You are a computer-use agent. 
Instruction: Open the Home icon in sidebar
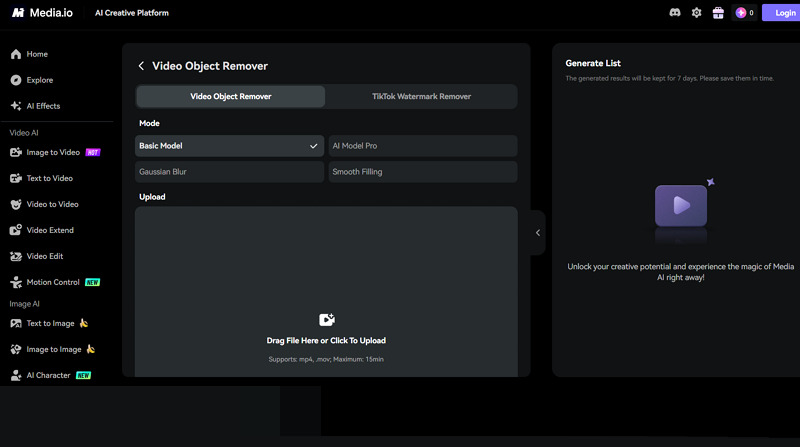click(x=16, y=54)
